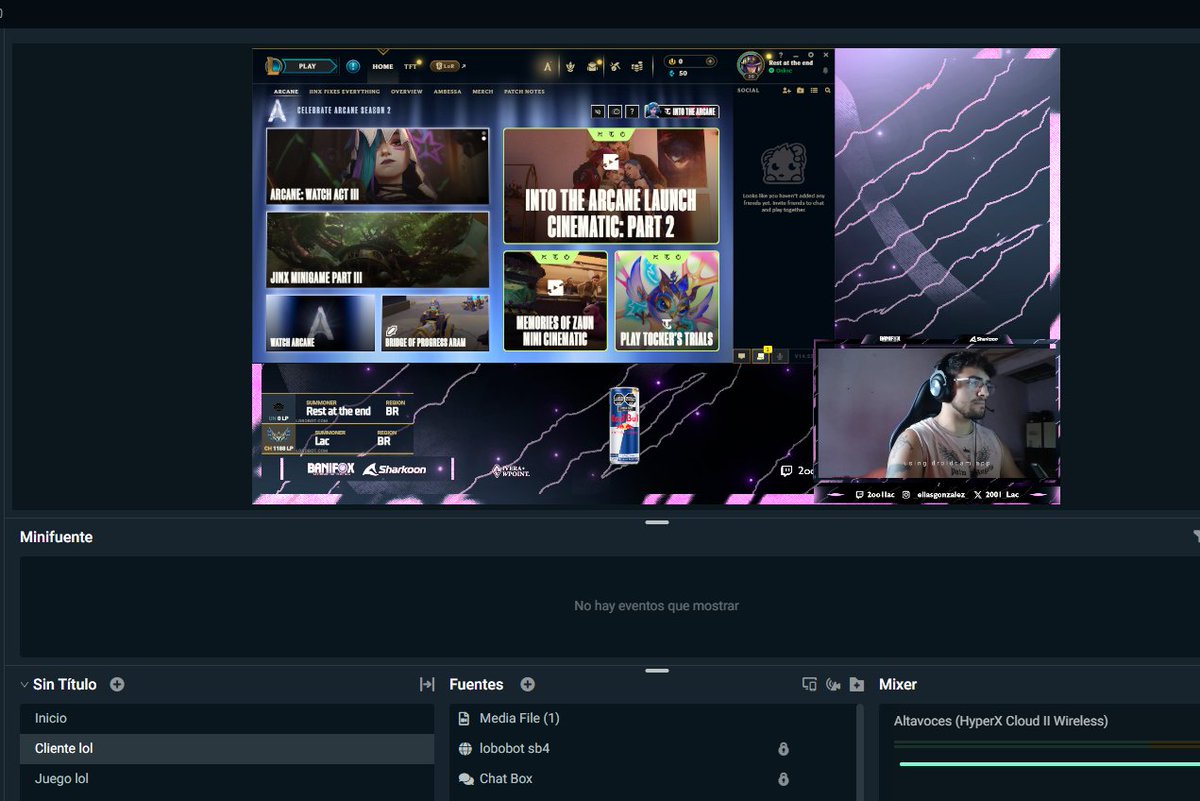This screenshot has width=1200, height=801.
Task: Click search icon in SOCIAL panel
Action: tap(827, 91)
